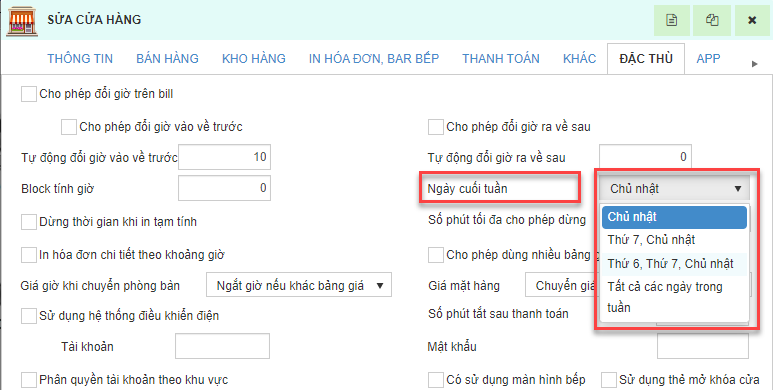This screenshot has height=390, width=773.
Task: Toggle Có sử dụng màn hình bếp
Action: (x=436, y=380)
